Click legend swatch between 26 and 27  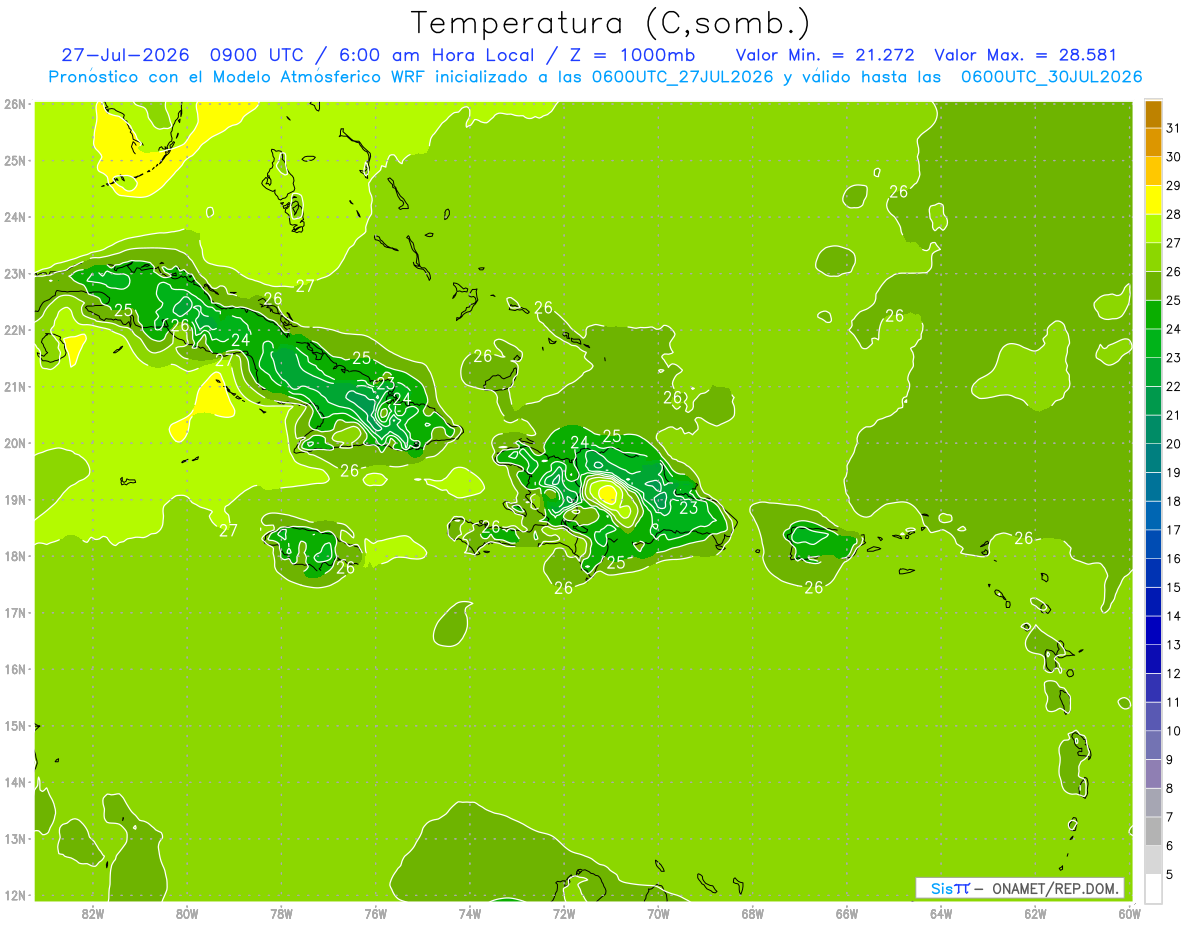click(1153, 257)
